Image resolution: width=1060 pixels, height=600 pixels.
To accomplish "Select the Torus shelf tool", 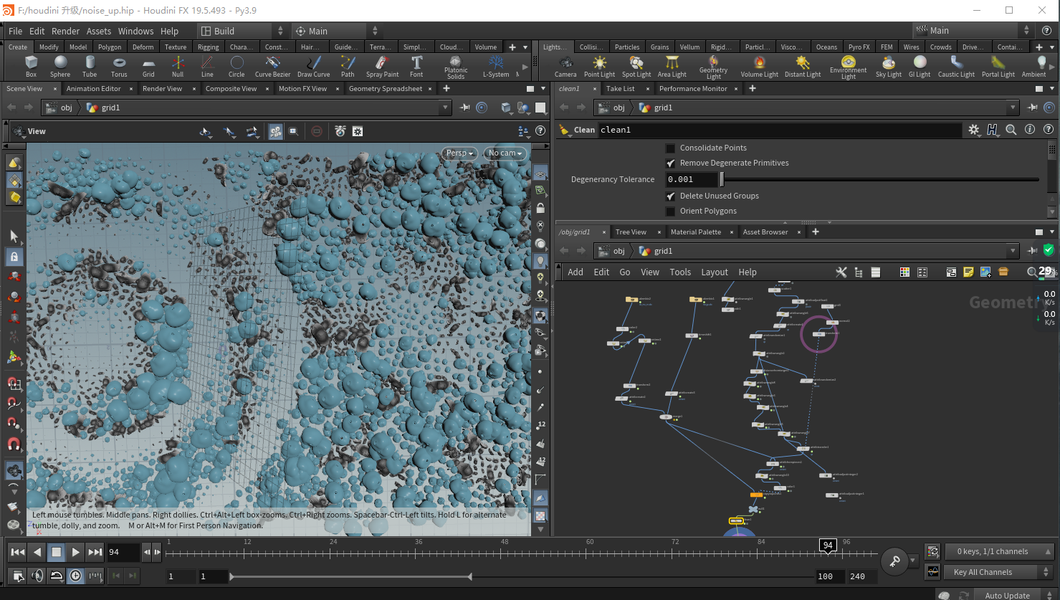I will pyautogui.click(x=119, y=66).
